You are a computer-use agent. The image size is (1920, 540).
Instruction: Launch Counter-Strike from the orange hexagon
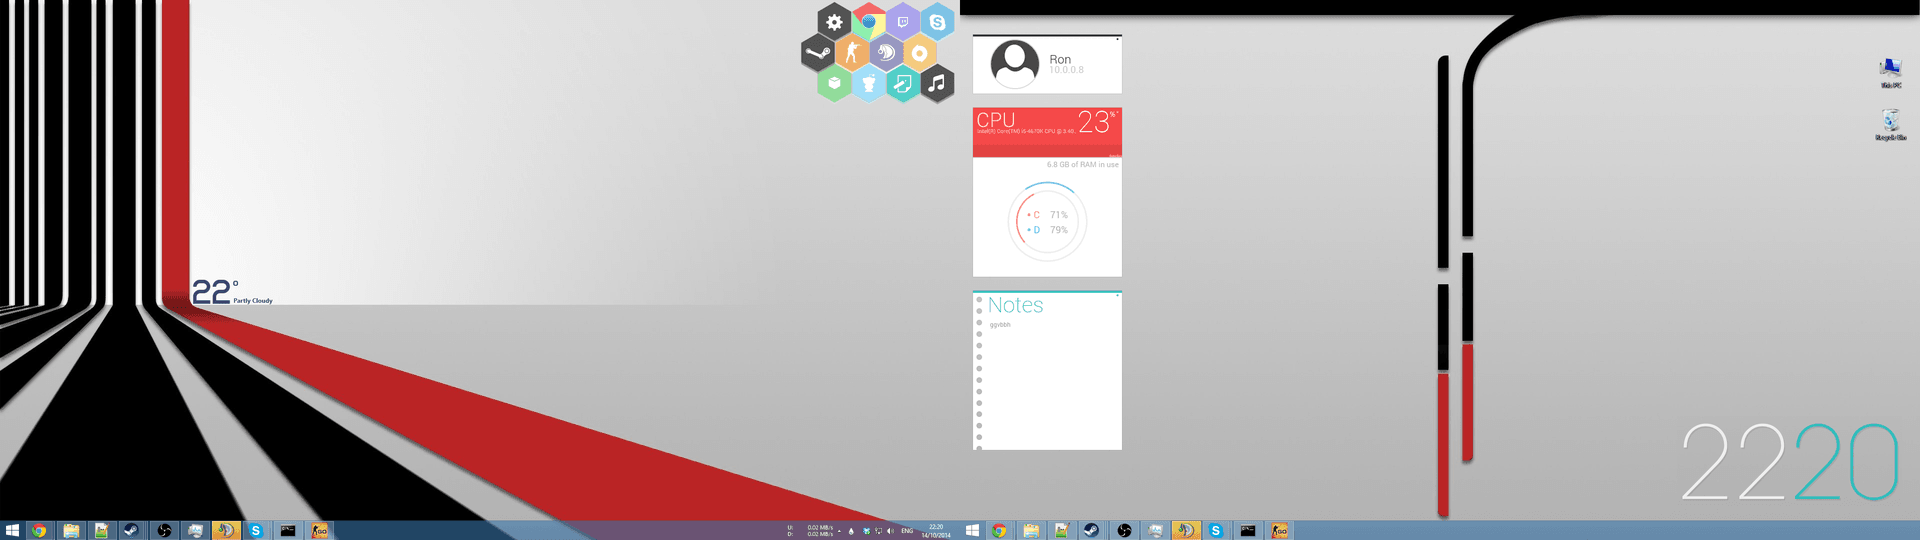pos(852,53)
